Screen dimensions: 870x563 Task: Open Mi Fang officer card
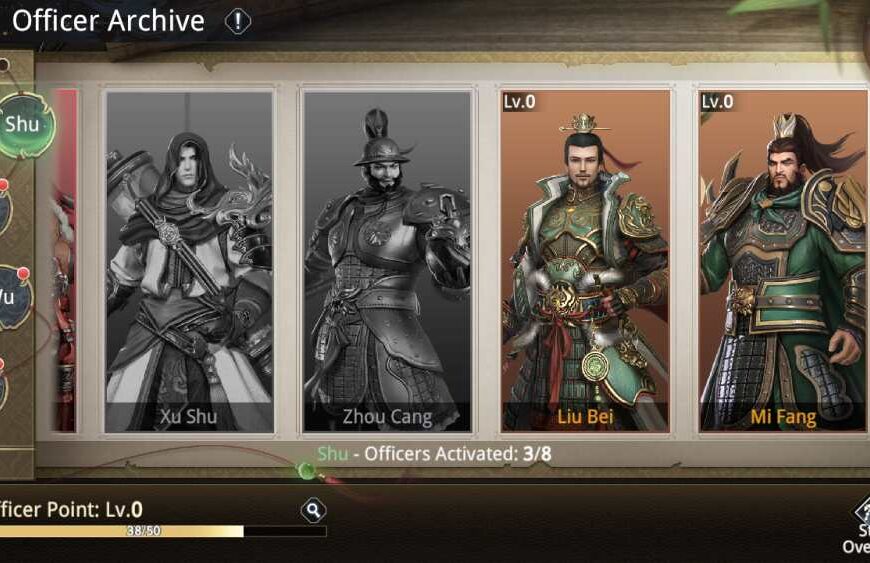point(783,261)
